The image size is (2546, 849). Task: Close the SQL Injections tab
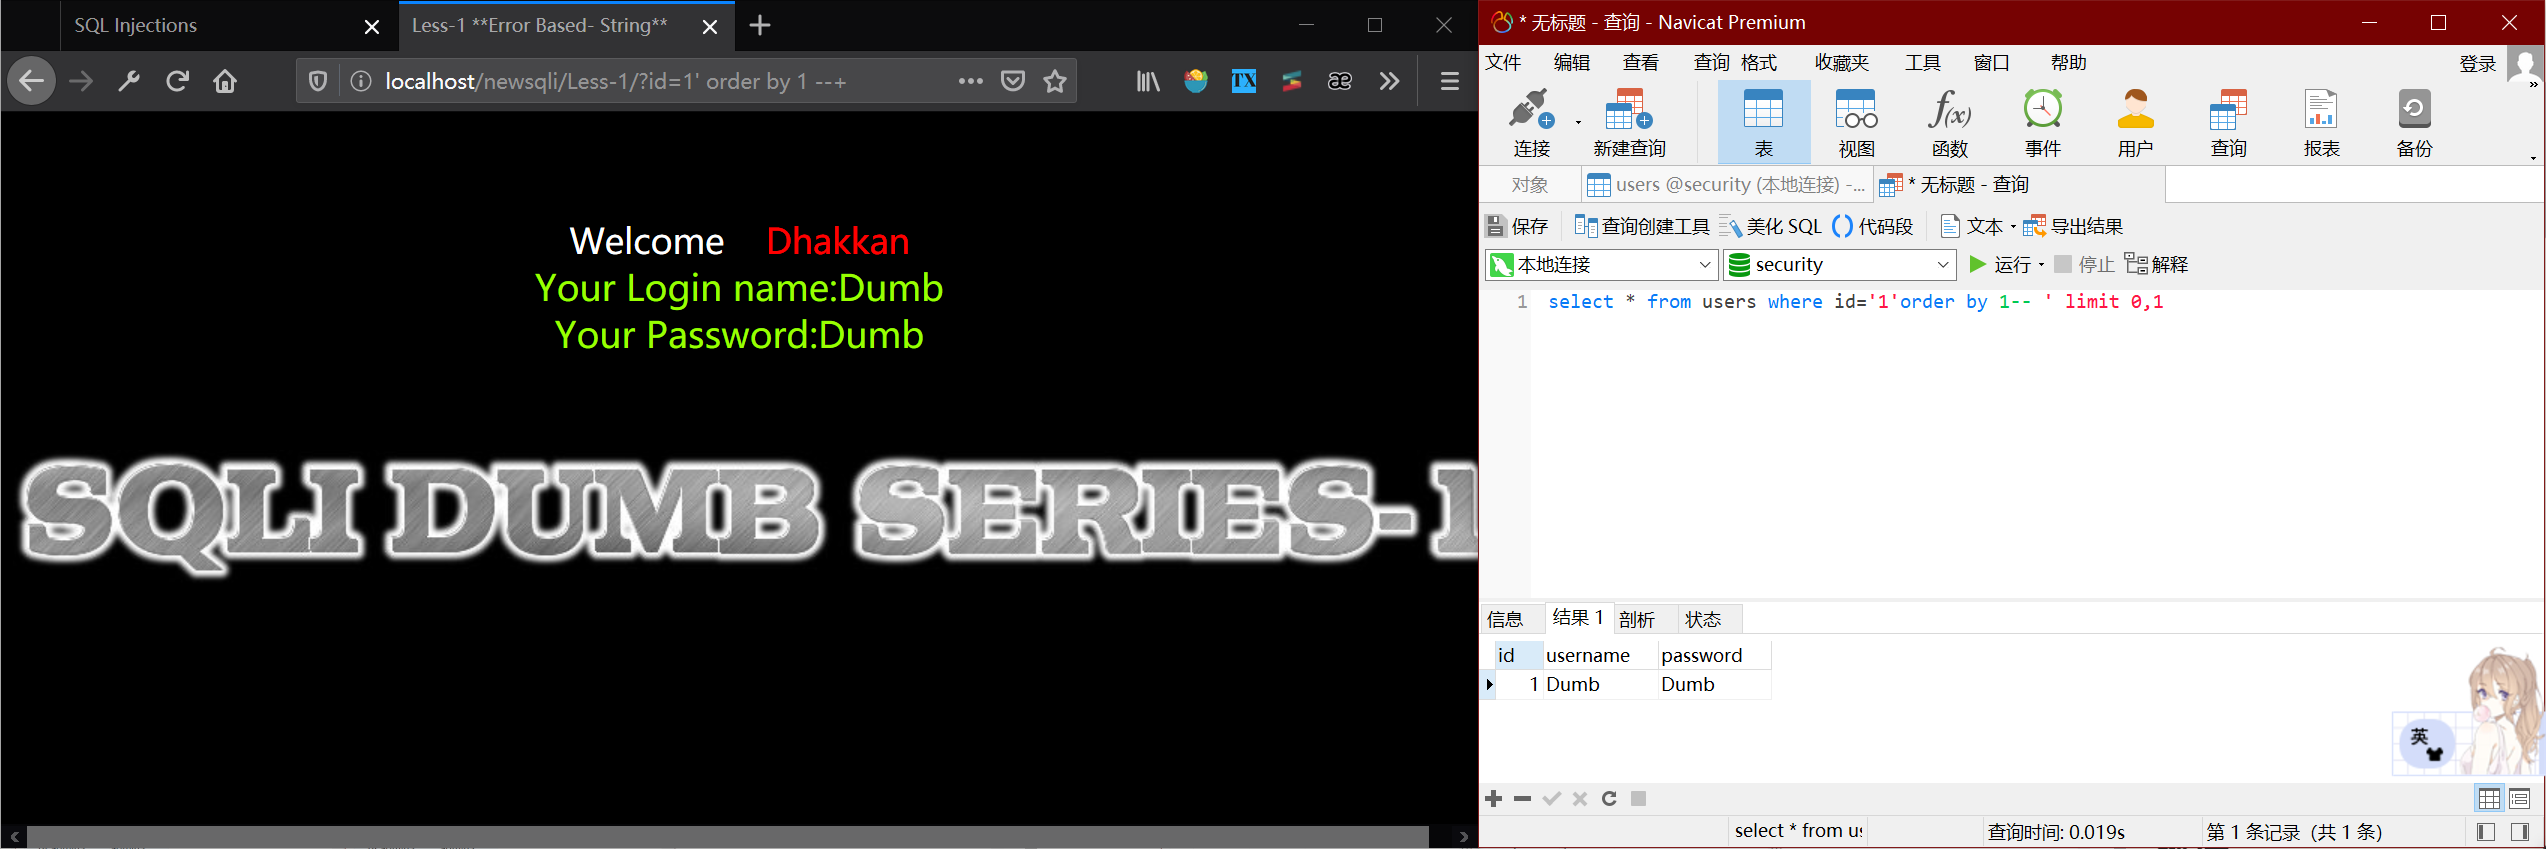[372, 27]
